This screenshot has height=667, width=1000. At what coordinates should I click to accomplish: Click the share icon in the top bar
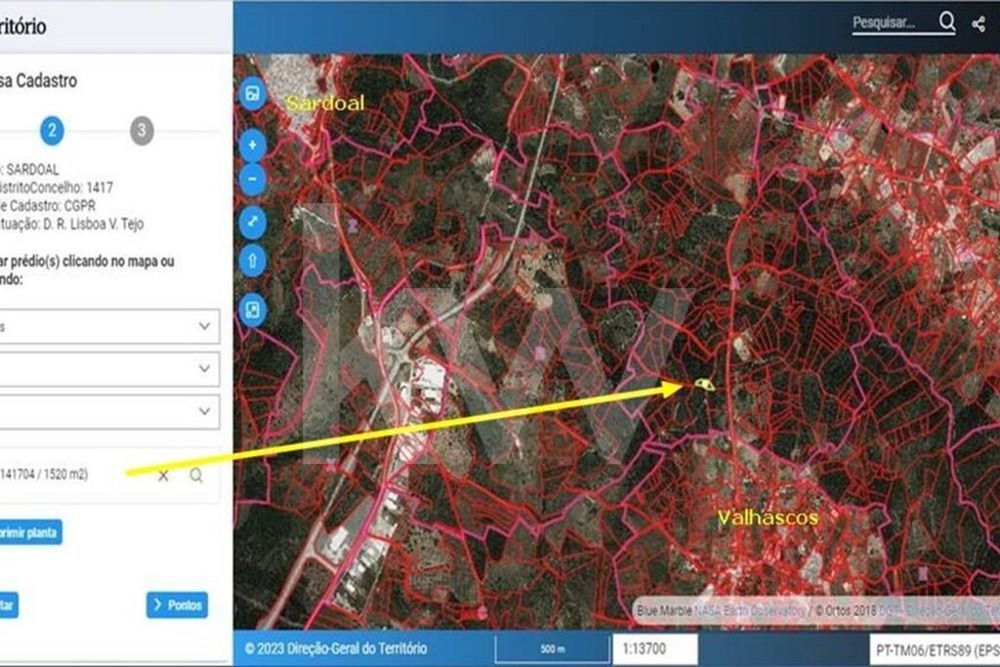[979, 24]
